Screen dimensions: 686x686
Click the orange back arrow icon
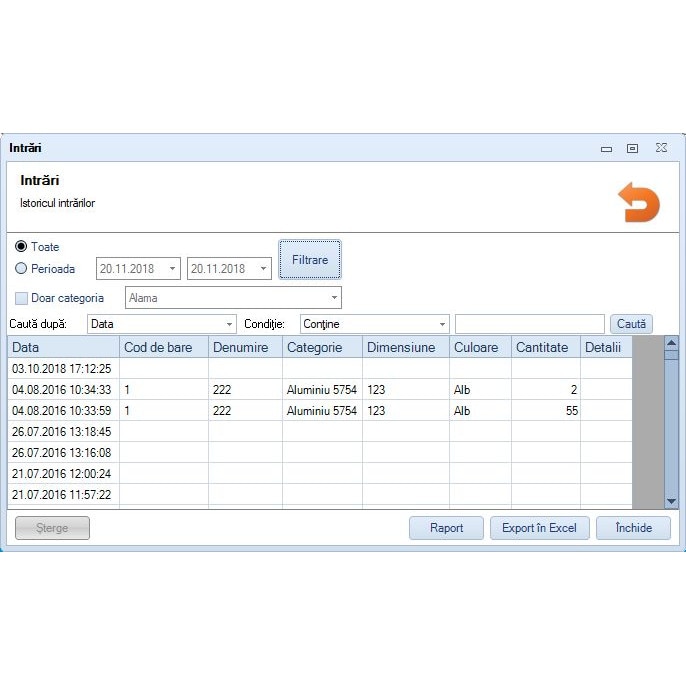click(x=638, y=202)
